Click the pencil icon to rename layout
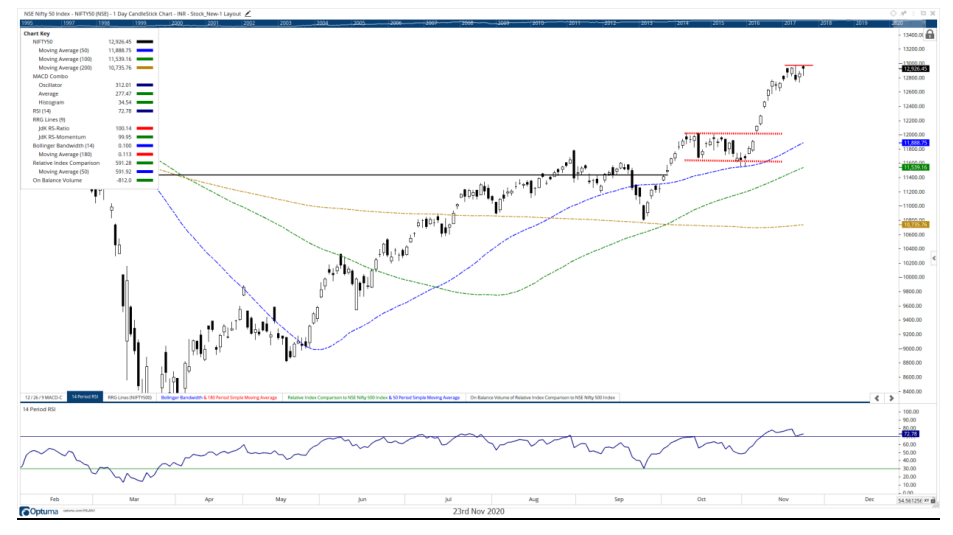 (x=247, y=13)
